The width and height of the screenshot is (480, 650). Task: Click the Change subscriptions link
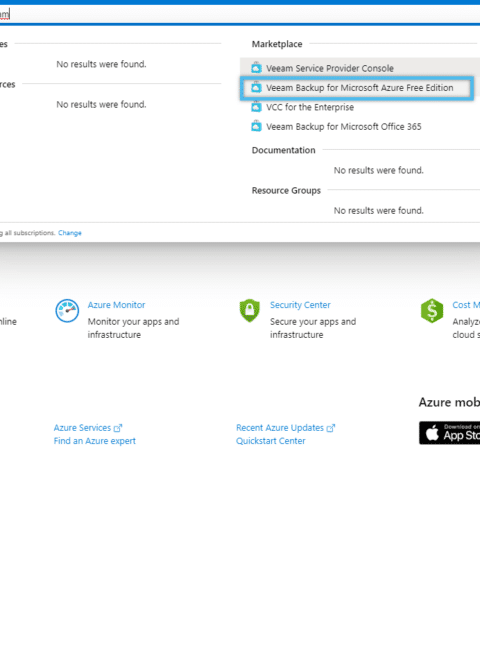(70, 233)
